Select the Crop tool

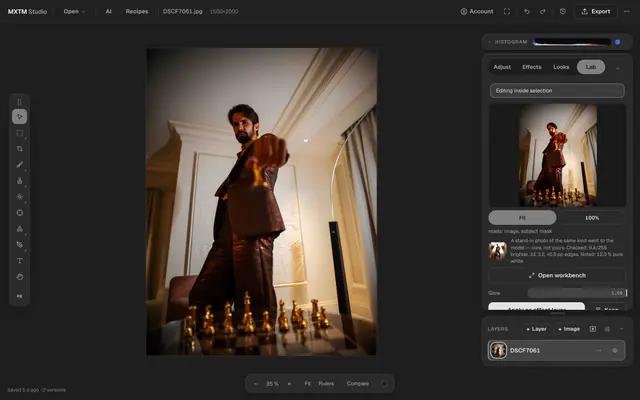(x=20, y=149)
